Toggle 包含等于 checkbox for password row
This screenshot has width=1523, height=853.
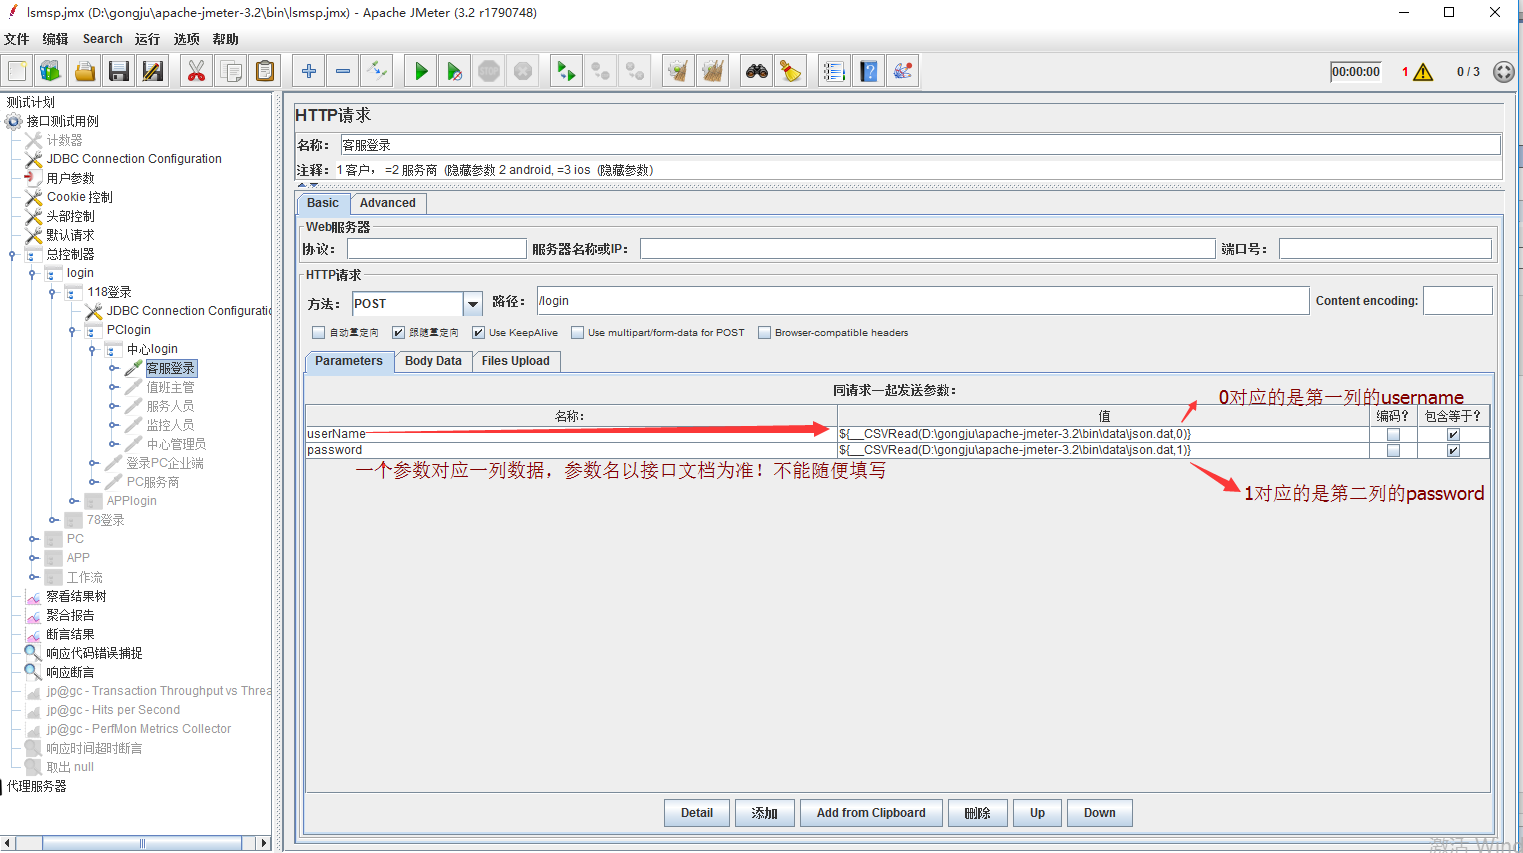1453,451
